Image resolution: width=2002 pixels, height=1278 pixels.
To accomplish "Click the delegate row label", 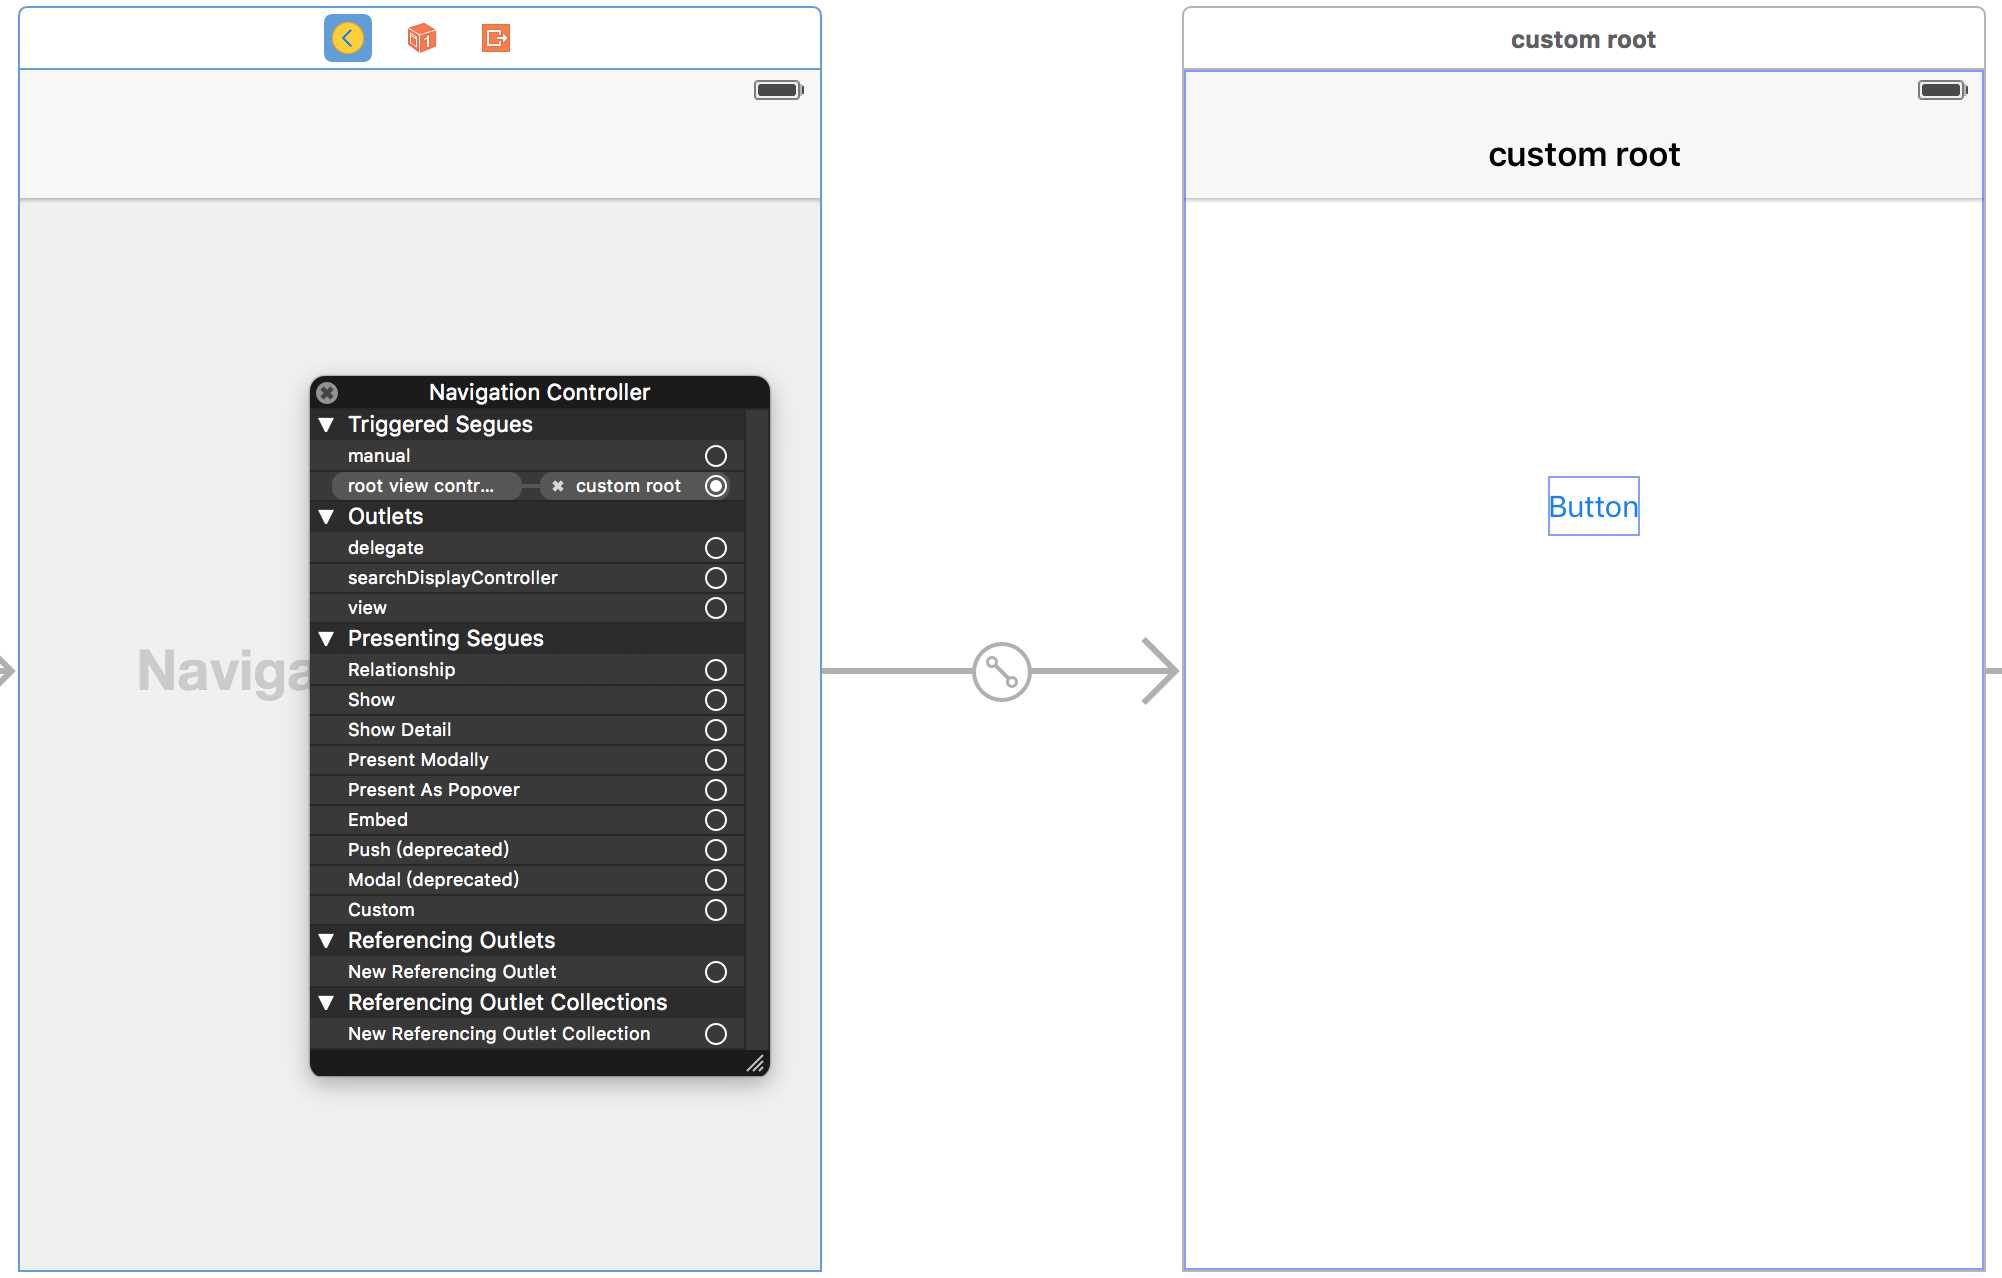I will [386, 548].
